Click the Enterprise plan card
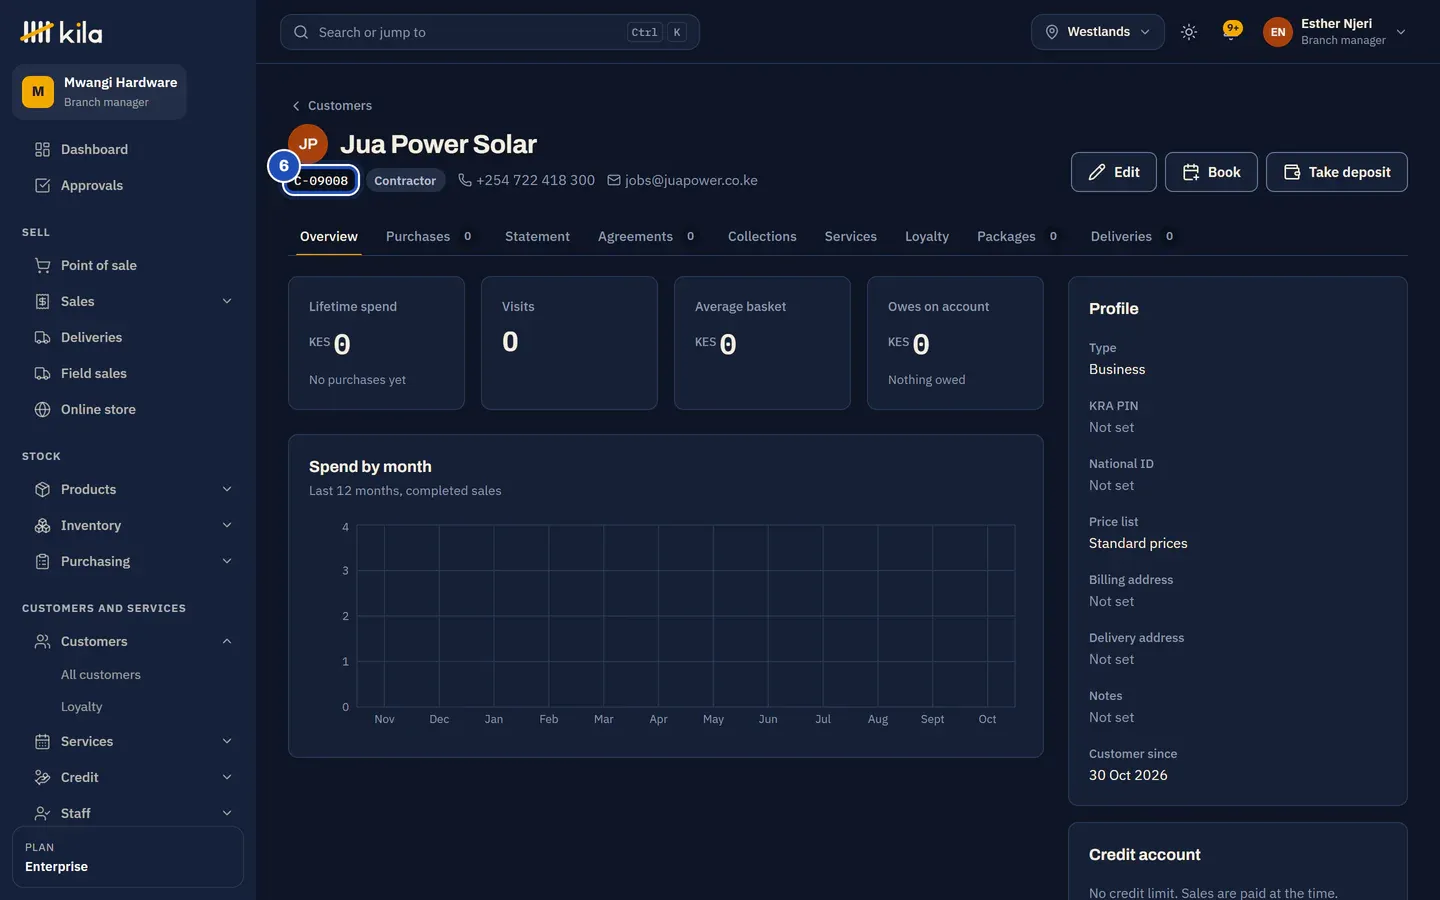This screenshot has width=1440, height=900. (128, 857)
